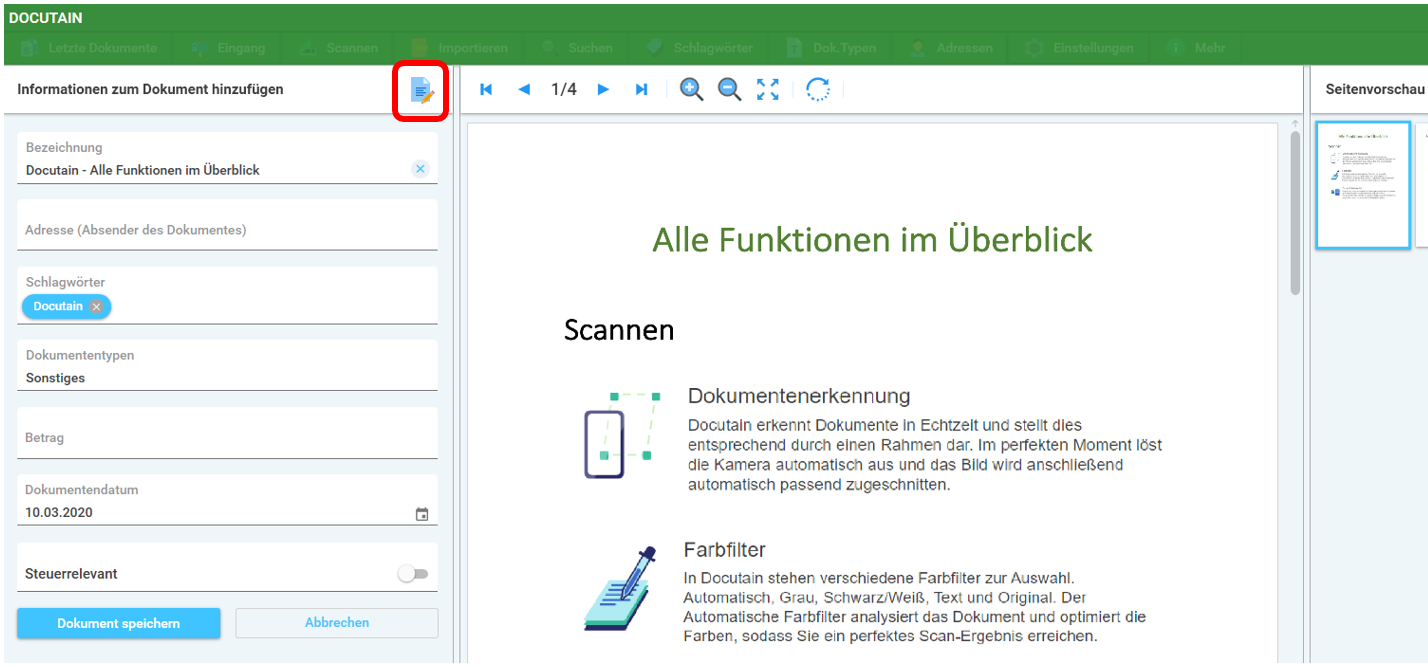Open the Adressen menu item
Image resolution: width=1428 pixels, height=667 pixels.
click(x=952, y=48)
